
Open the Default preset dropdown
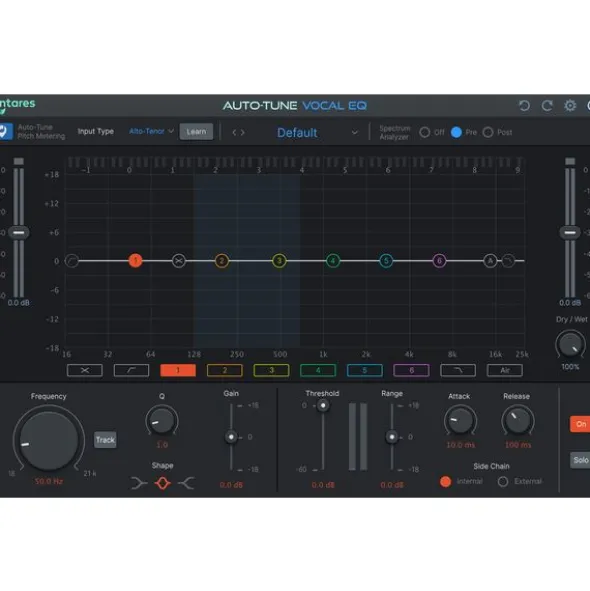coord(317,133)
